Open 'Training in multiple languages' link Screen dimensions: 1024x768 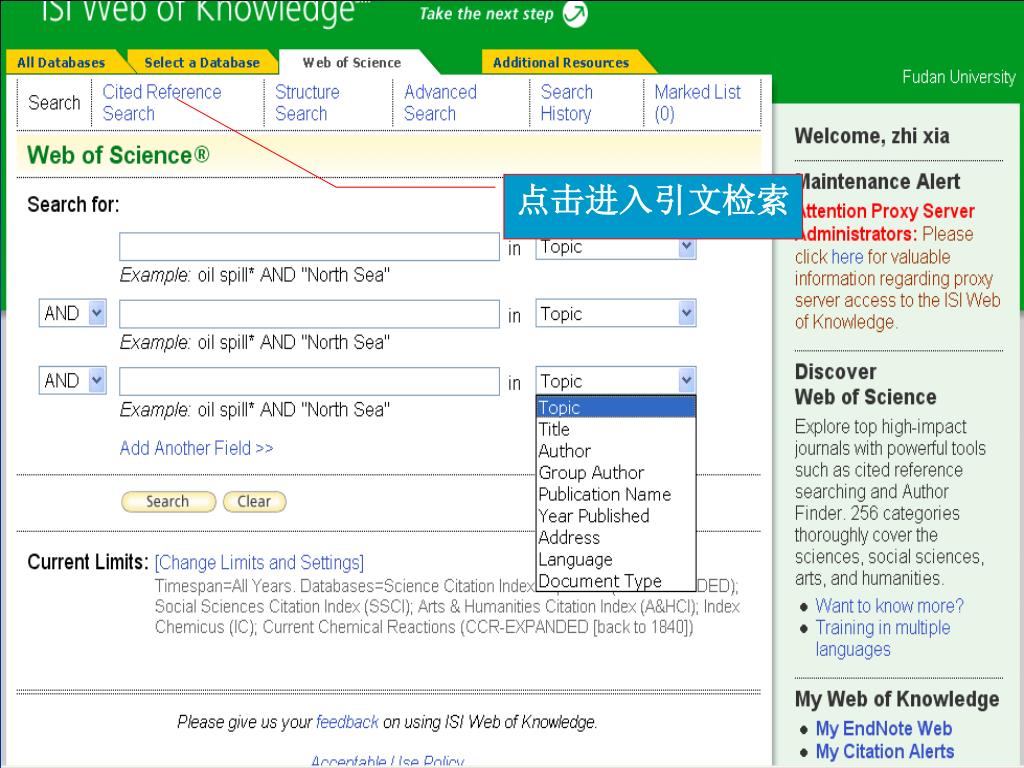882,638
